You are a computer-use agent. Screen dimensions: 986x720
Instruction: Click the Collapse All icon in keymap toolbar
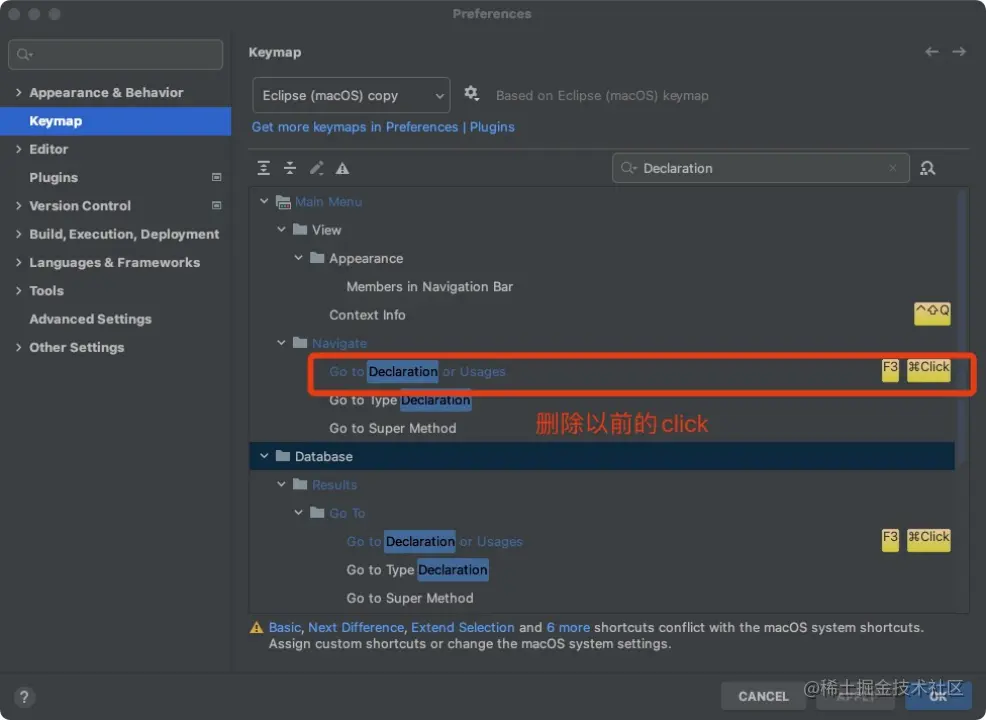tap(290, 168)
